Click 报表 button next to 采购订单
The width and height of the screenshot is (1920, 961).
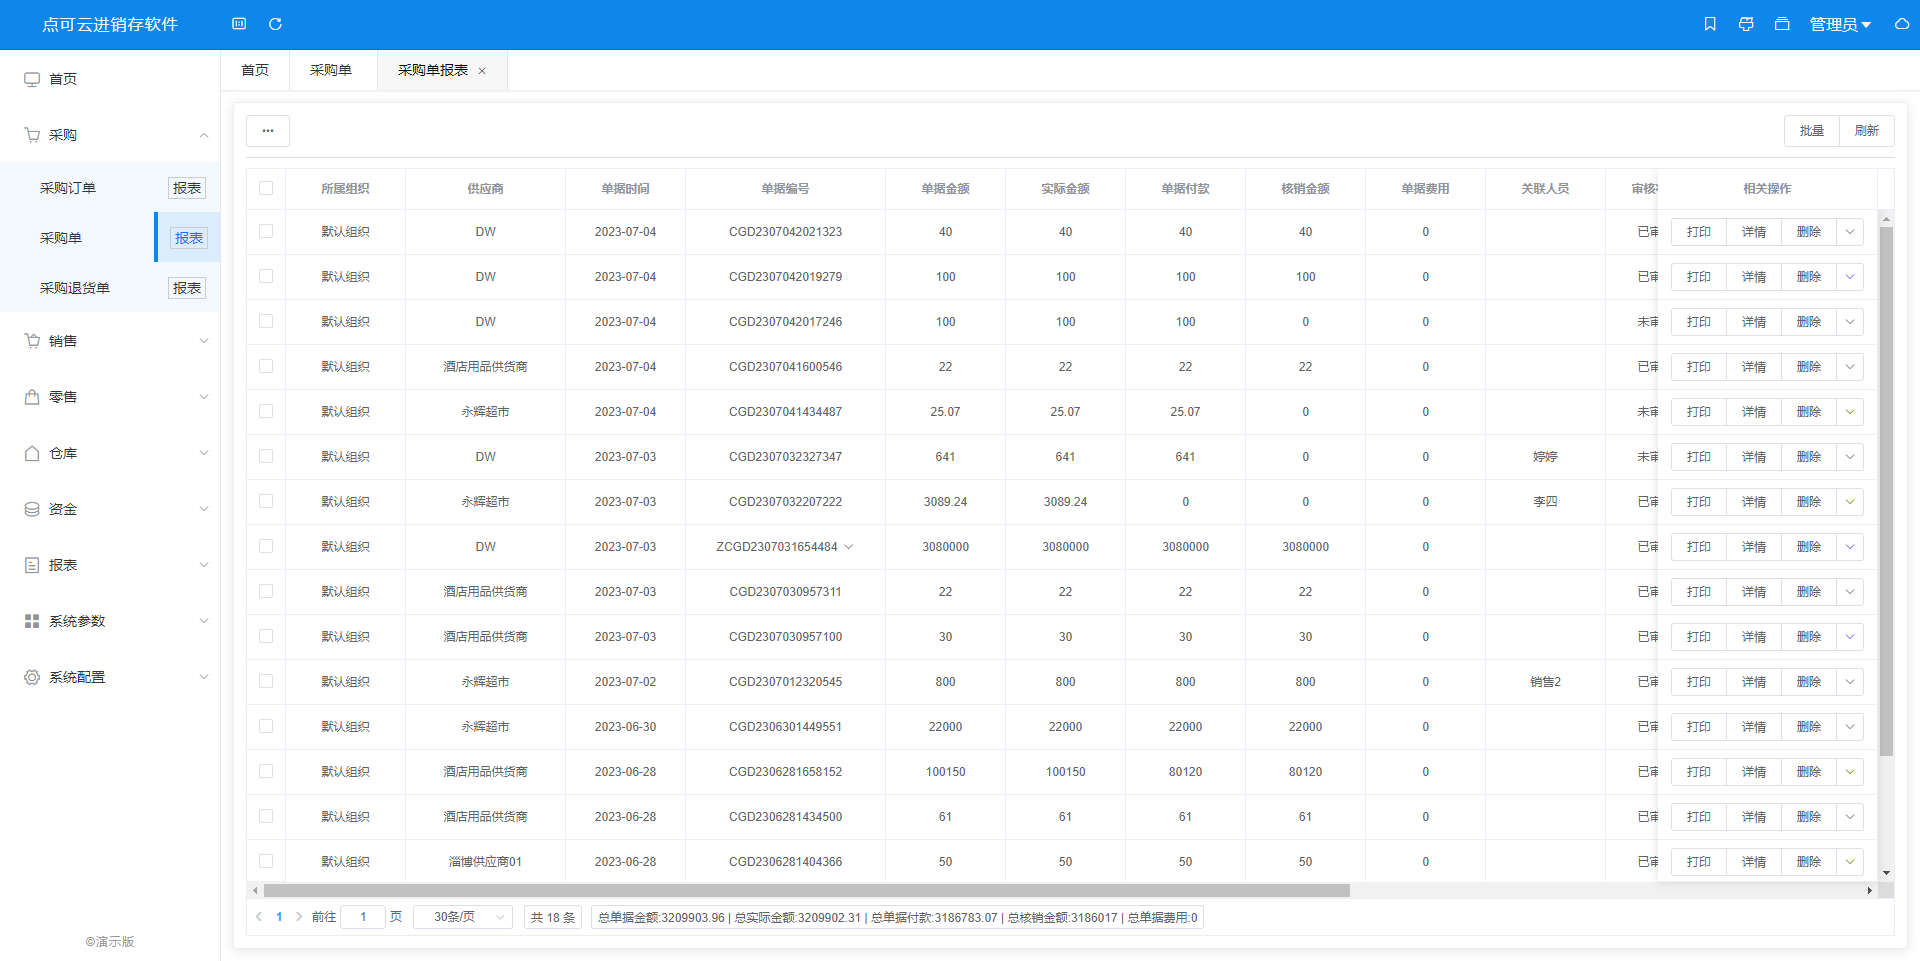click(187, 188)
